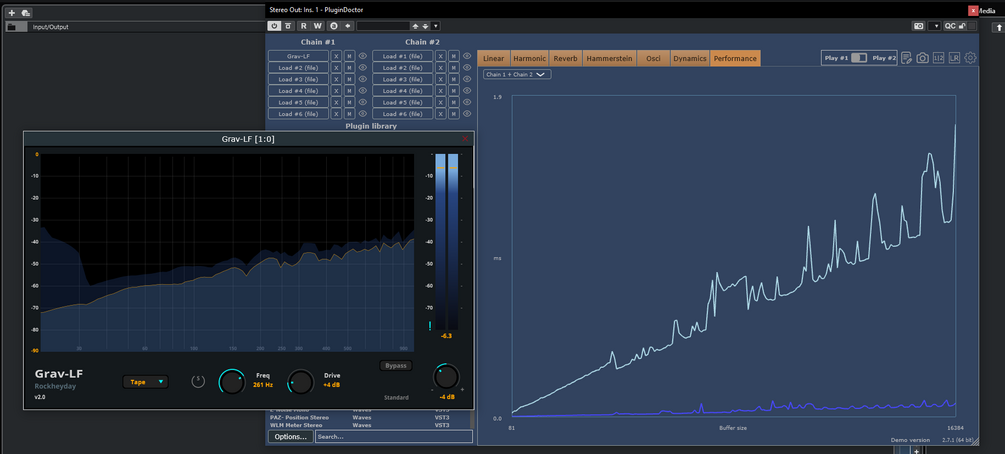Click the Read automation R button
The width and height of the screenshot is (1005, 454).
coord(303,26)
